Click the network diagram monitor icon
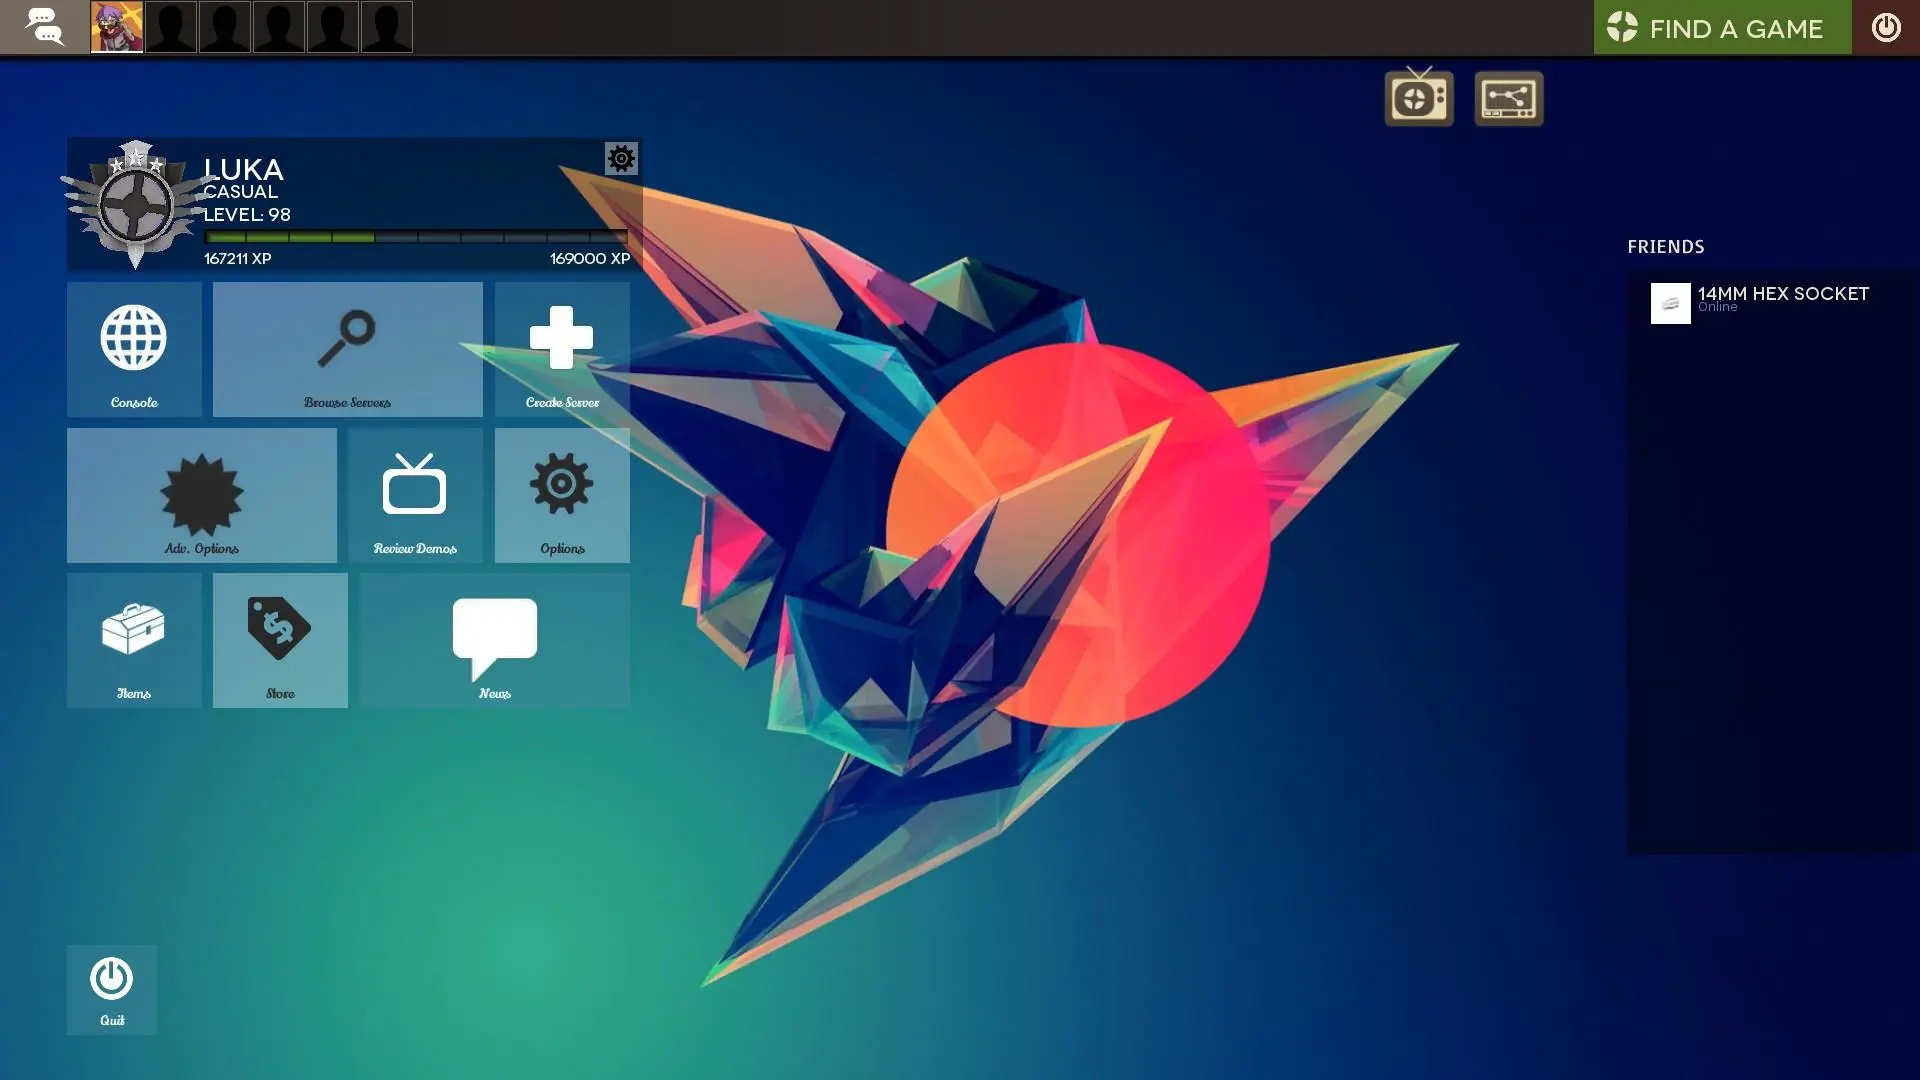Screen dimensions: 1920x1080 coord(1508,98)
